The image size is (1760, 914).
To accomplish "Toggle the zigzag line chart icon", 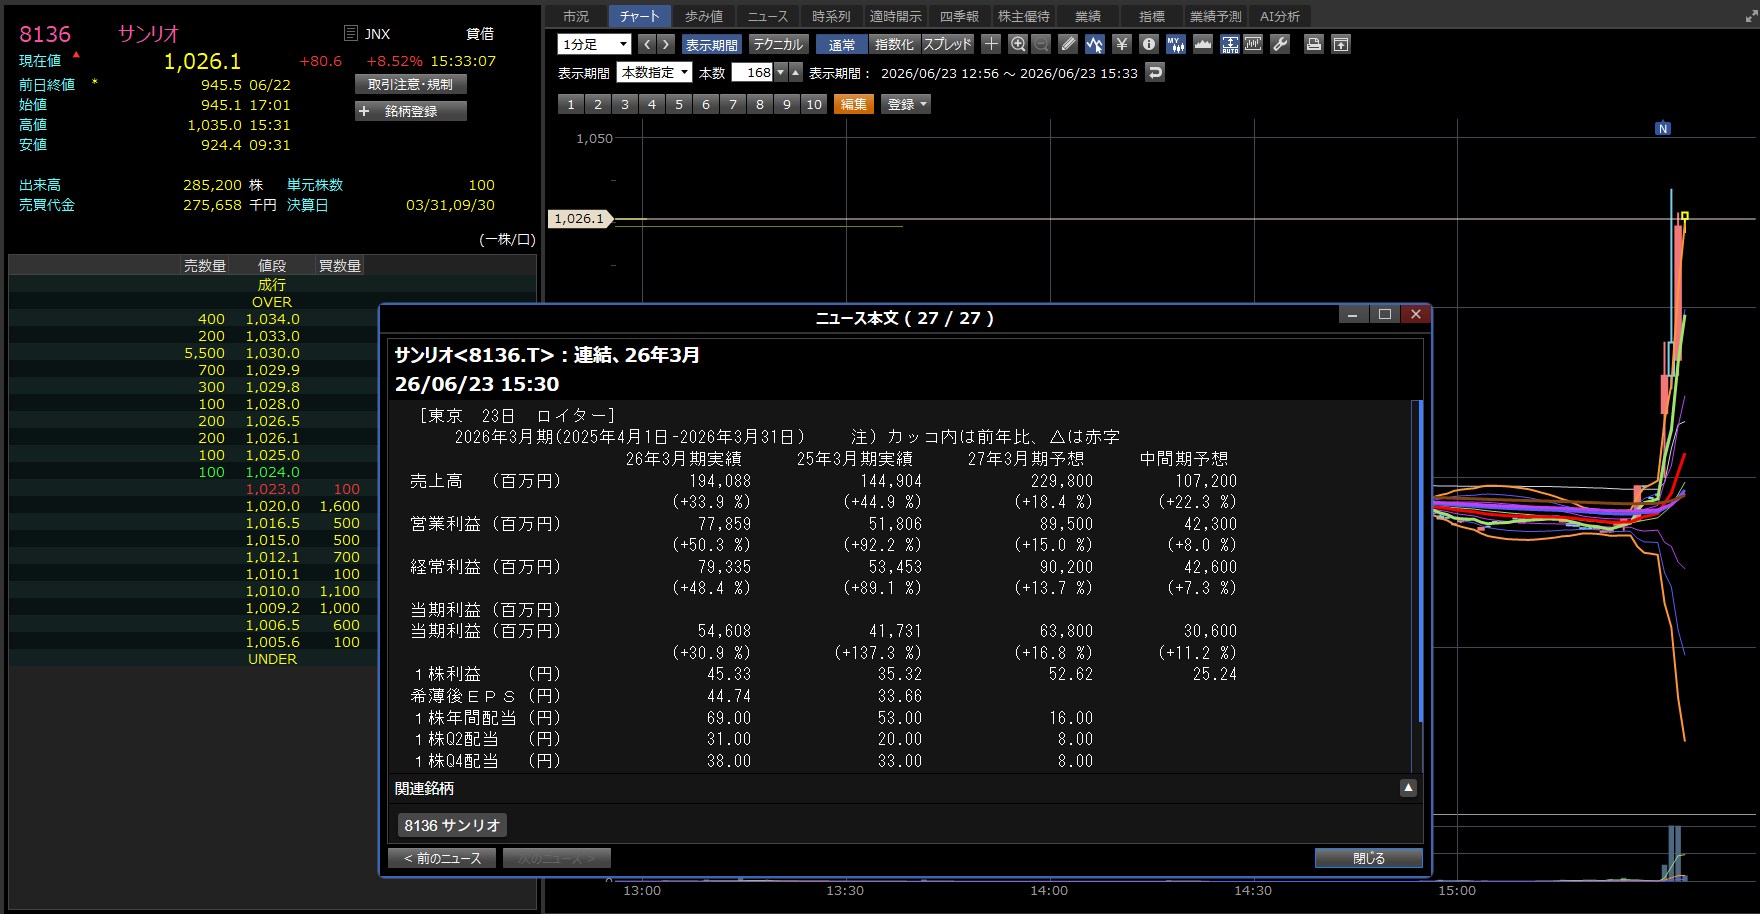I will (1095, 44).
